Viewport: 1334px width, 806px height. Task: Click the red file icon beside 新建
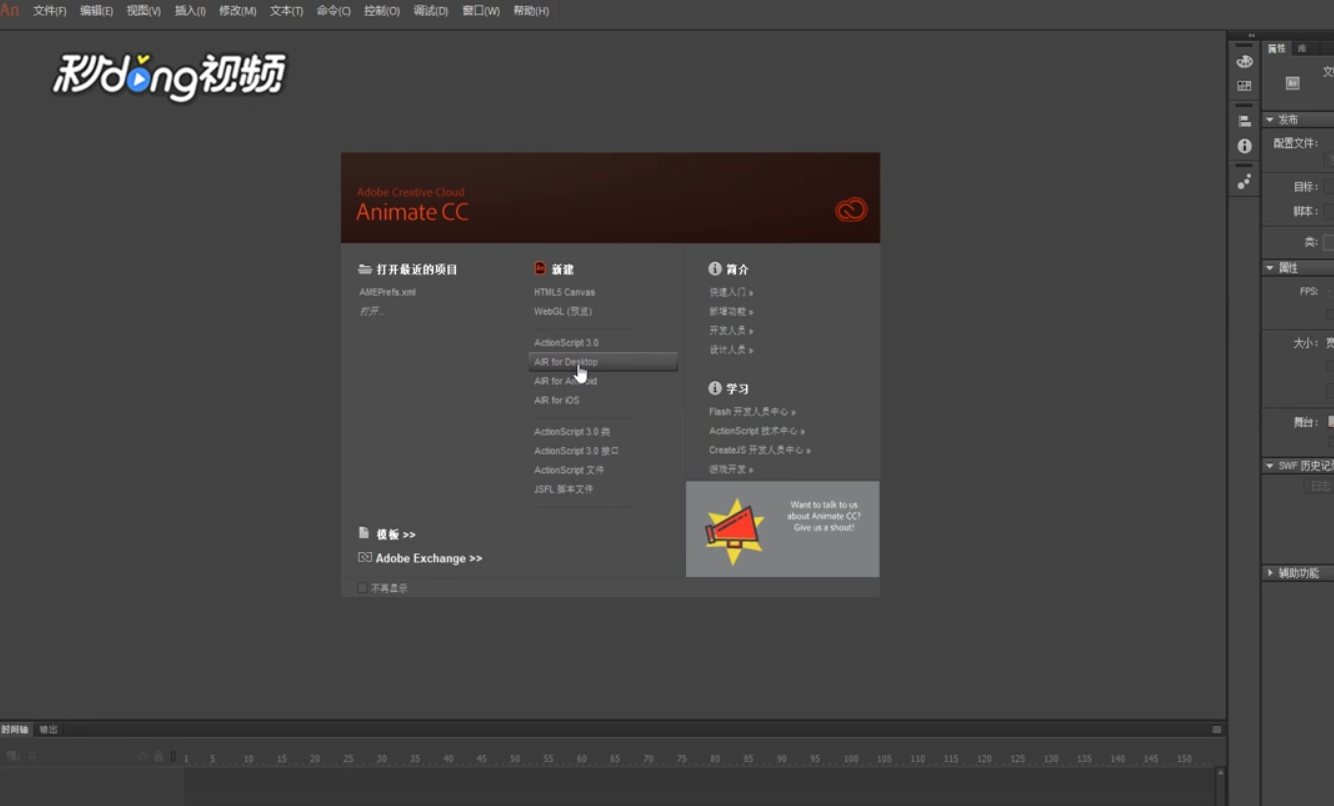click(540, 268)
